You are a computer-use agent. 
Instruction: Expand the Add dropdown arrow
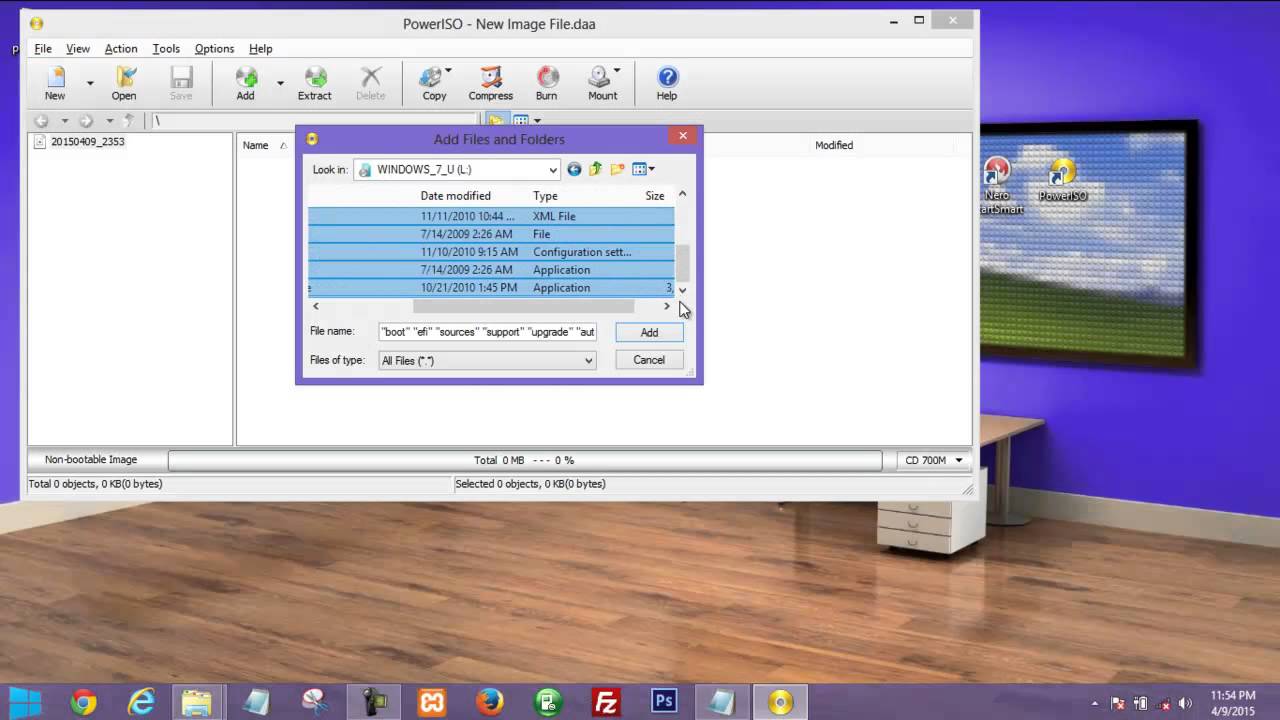pyautogui.click(x=280, y=83)
